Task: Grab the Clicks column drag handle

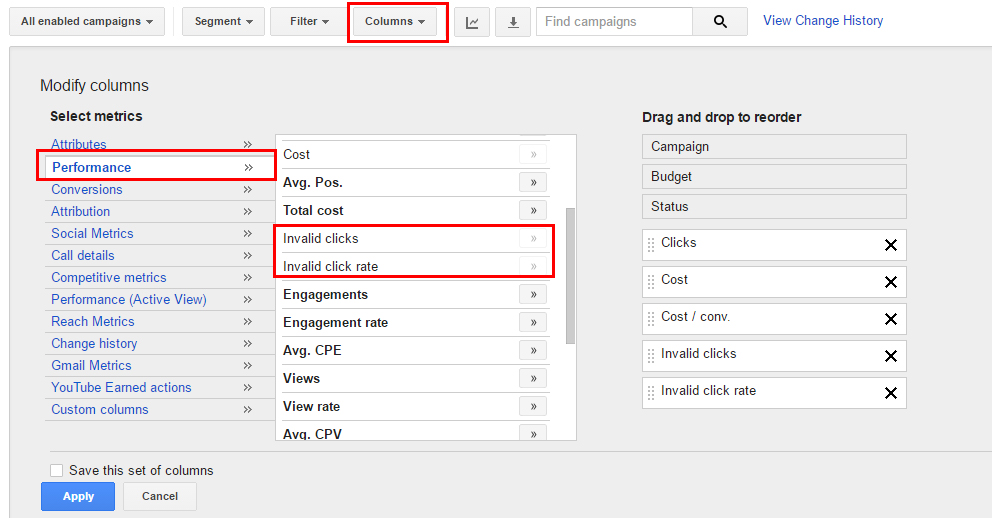Action: (651, 245)
